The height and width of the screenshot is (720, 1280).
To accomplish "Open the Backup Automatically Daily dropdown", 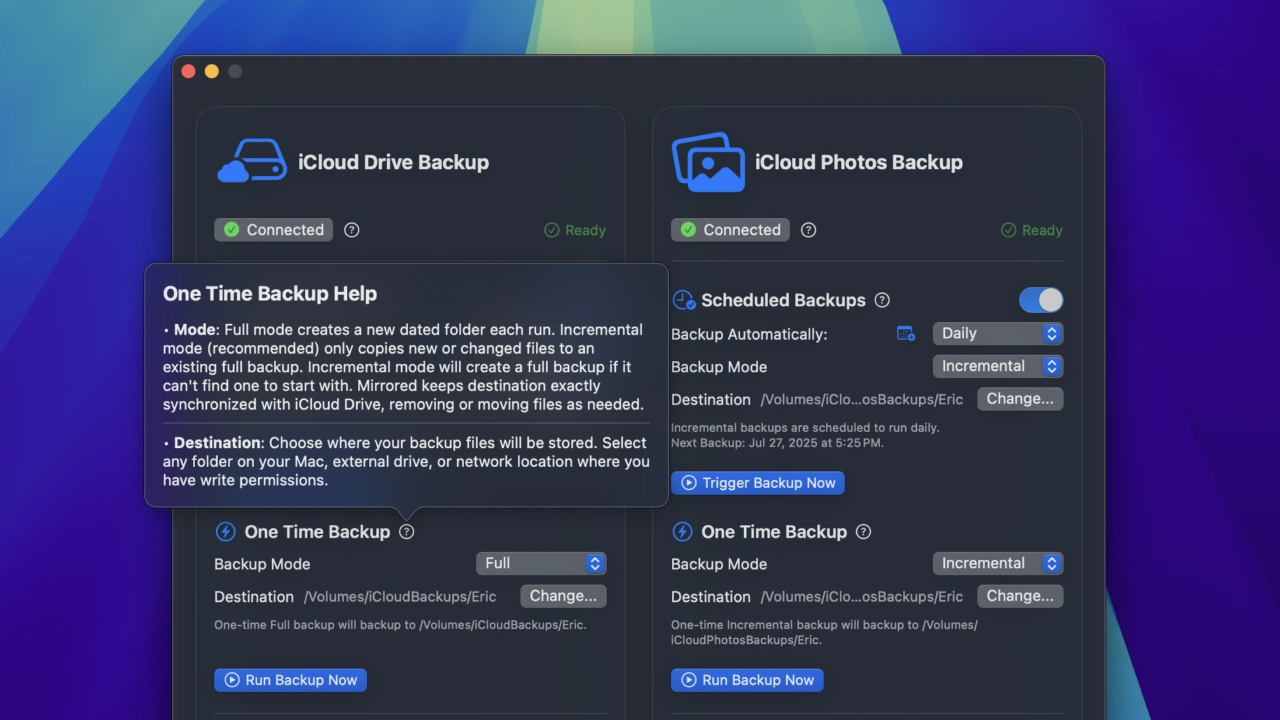I will click(x=997, y=334).
